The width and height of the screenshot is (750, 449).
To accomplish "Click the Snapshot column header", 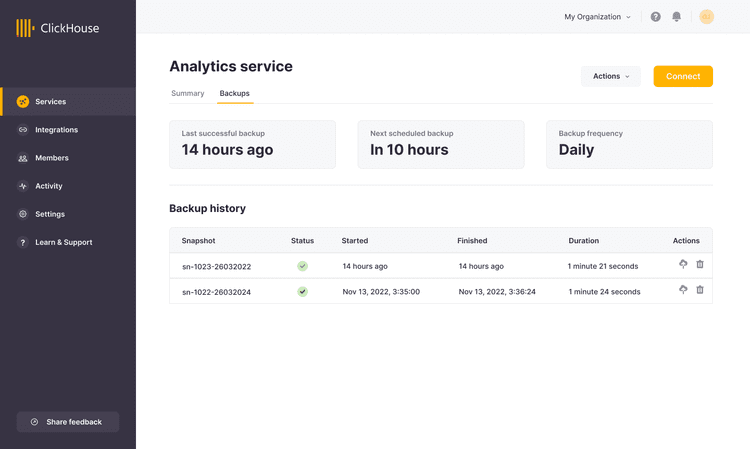I will pyautogui.click(x=198, y=241).
